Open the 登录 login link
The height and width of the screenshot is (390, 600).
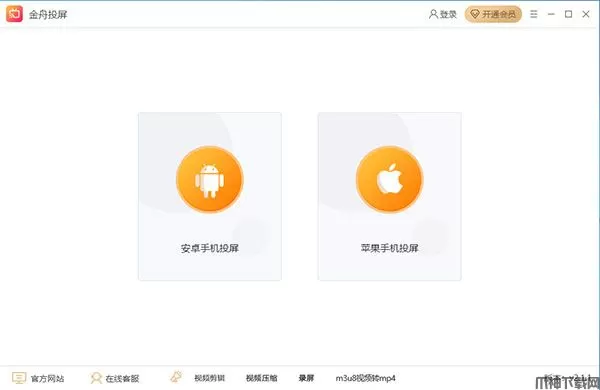click(x=448, y=14)
